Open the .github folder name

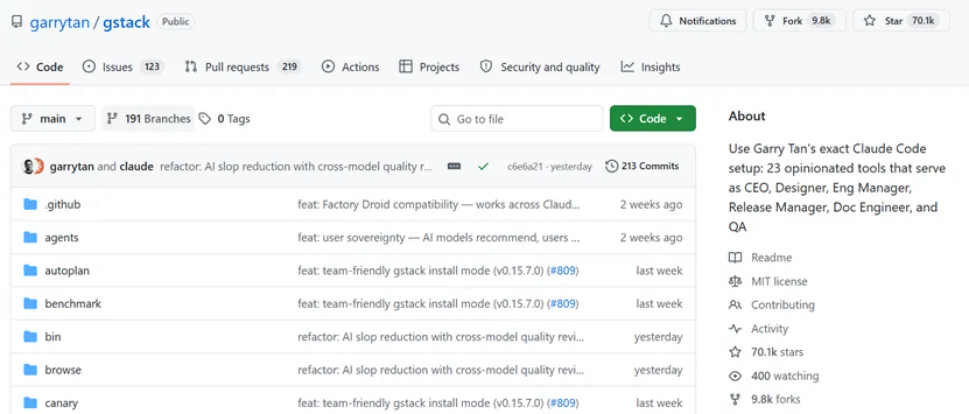(x=62, y=205)
